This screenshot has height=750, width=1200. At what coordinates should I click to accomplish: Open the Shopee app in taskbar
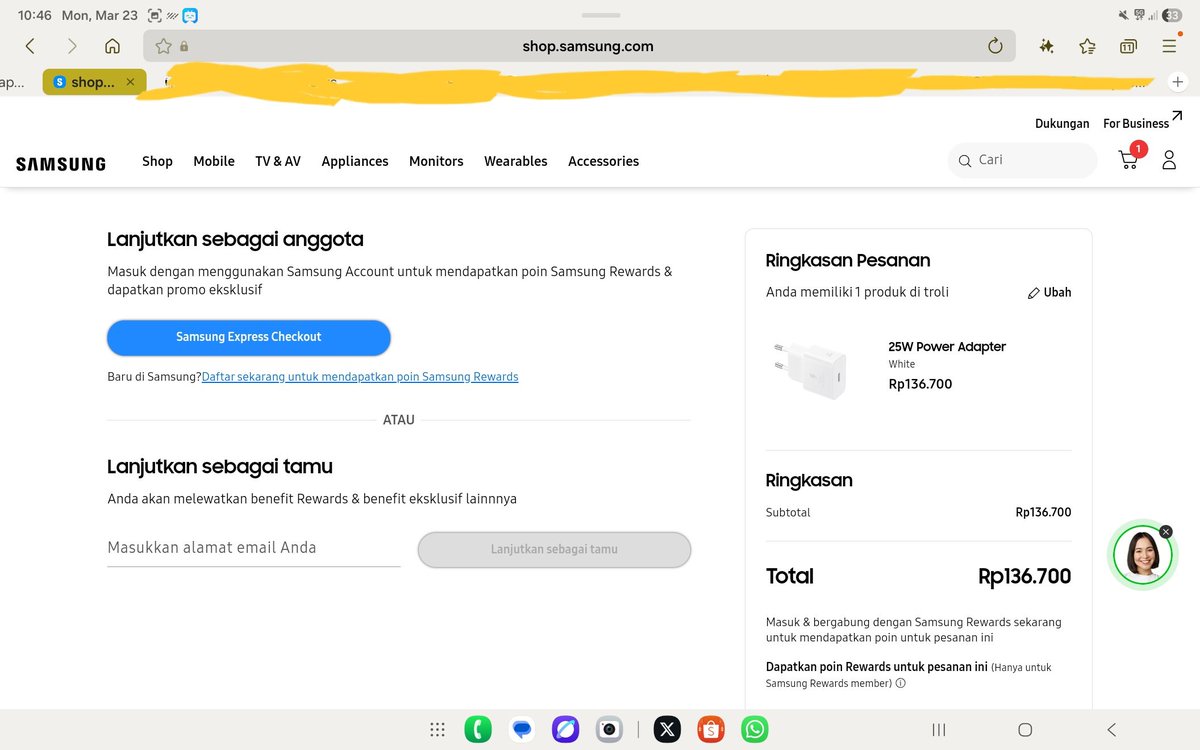711,730
